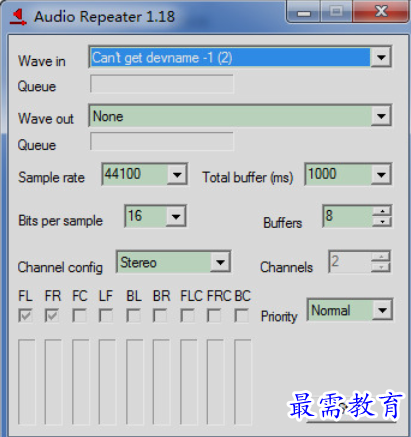Decrease Buffers value with down arrow
The height and width of the screenshot is (437, 411).
382,222
